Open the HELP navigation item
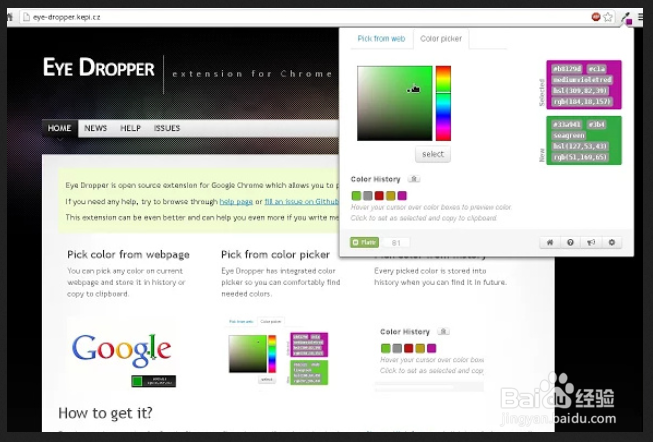 (130, 128)
